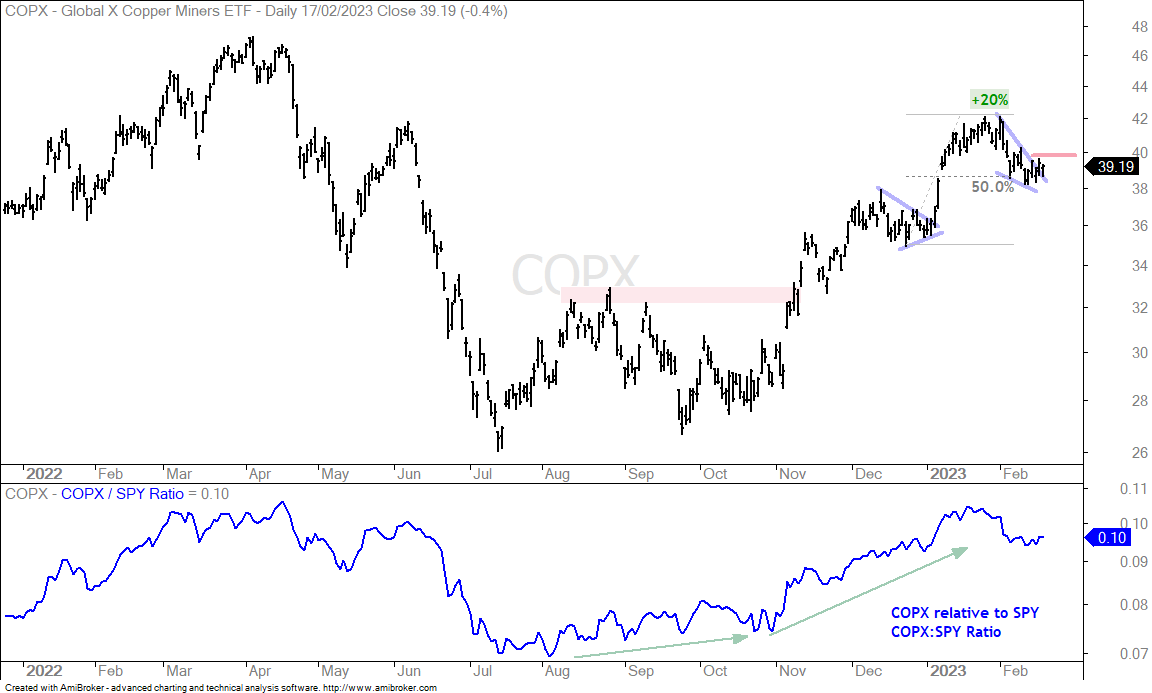Click the COPX relative to SPY annotation text
The height and width of the screenshot is (693, 1152).
pos(965,613)
